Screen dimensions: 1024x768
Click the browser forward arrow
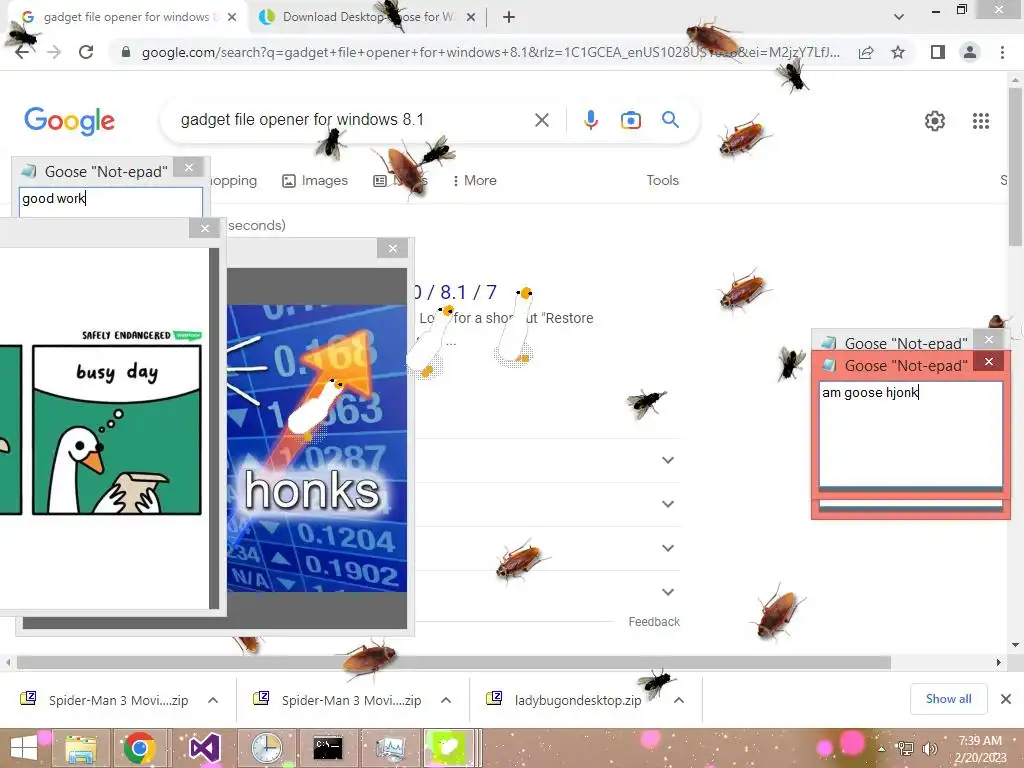(x=54, y=52)
